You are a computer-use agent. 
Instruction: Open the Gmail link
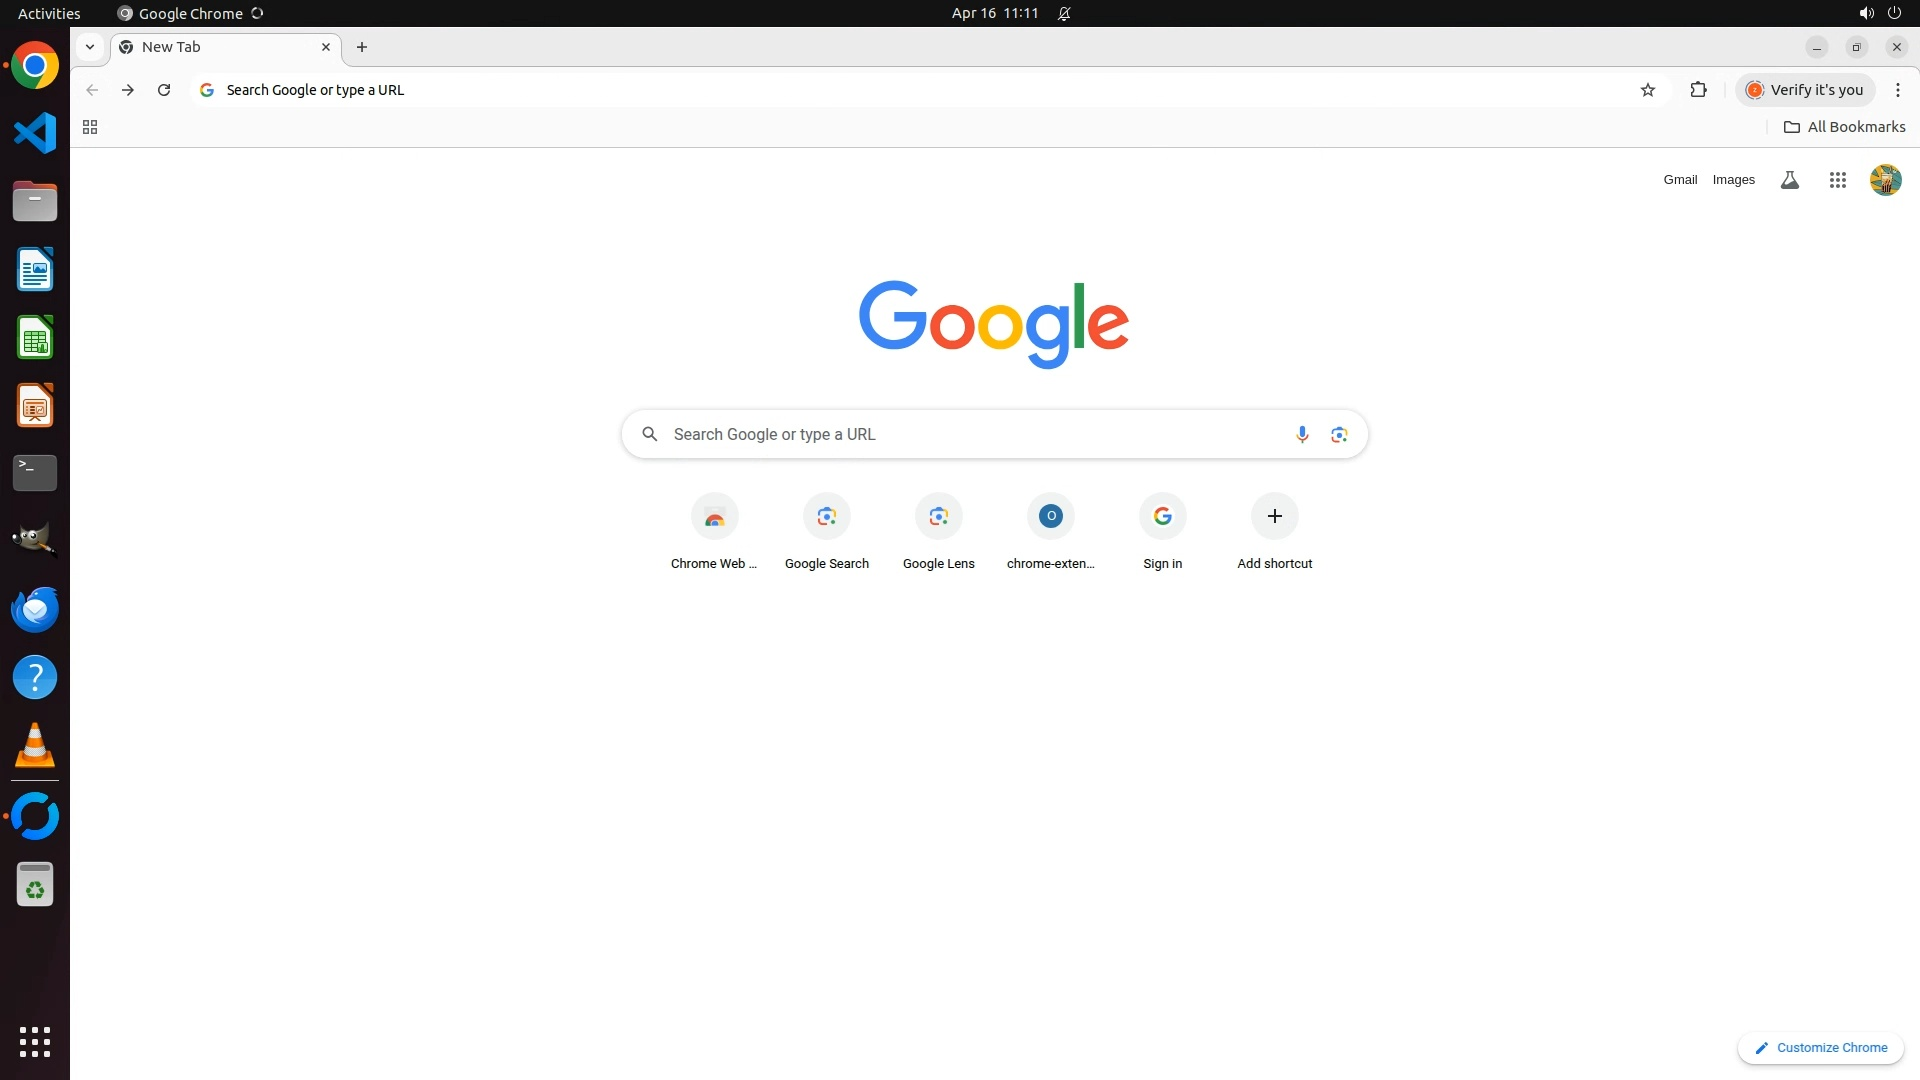tap(1680, 180)
